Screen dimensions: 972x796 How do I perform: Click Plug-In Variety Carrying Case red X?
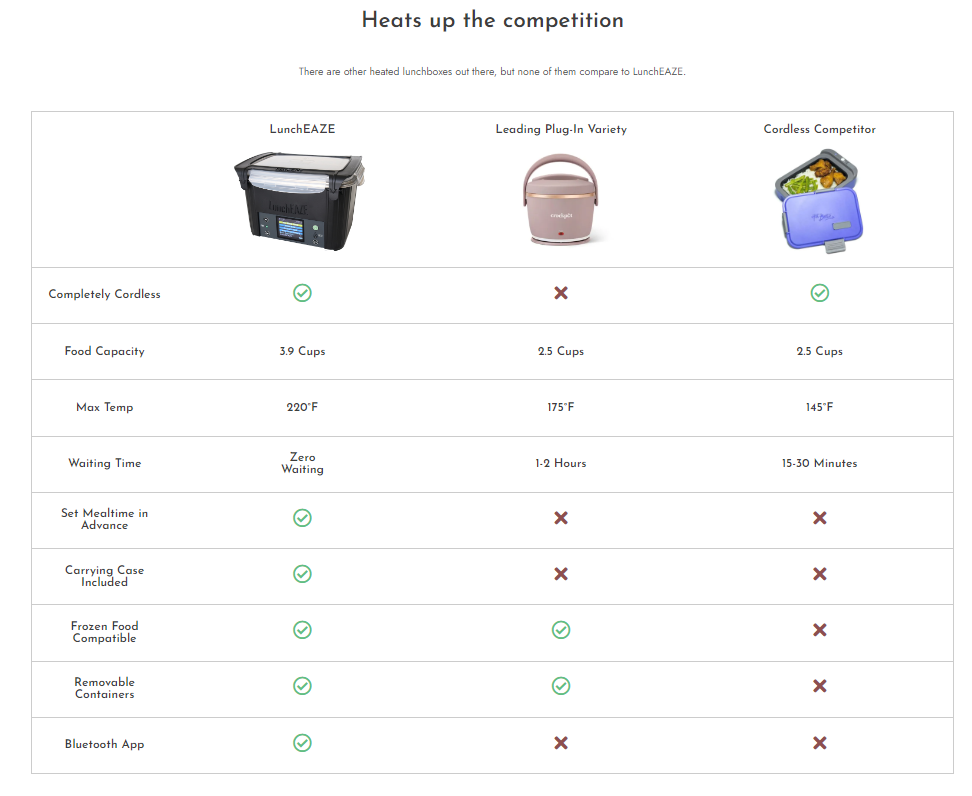561,574
